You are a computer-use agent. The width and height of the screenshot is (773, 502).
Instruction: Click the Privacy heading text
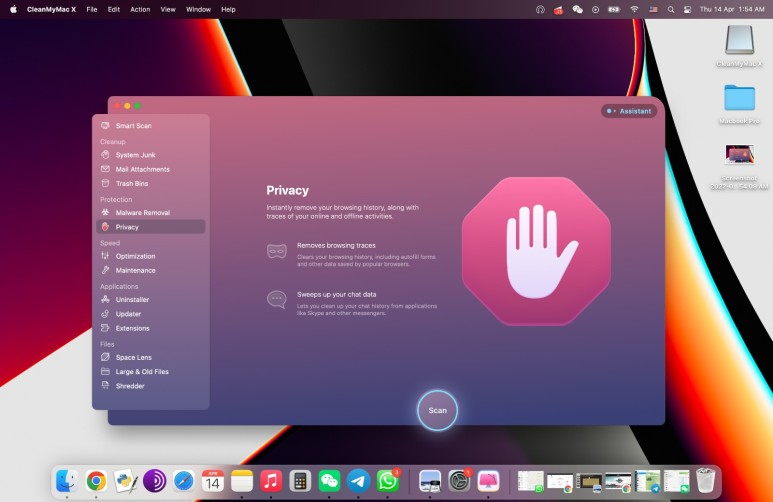tap(287, 190)
